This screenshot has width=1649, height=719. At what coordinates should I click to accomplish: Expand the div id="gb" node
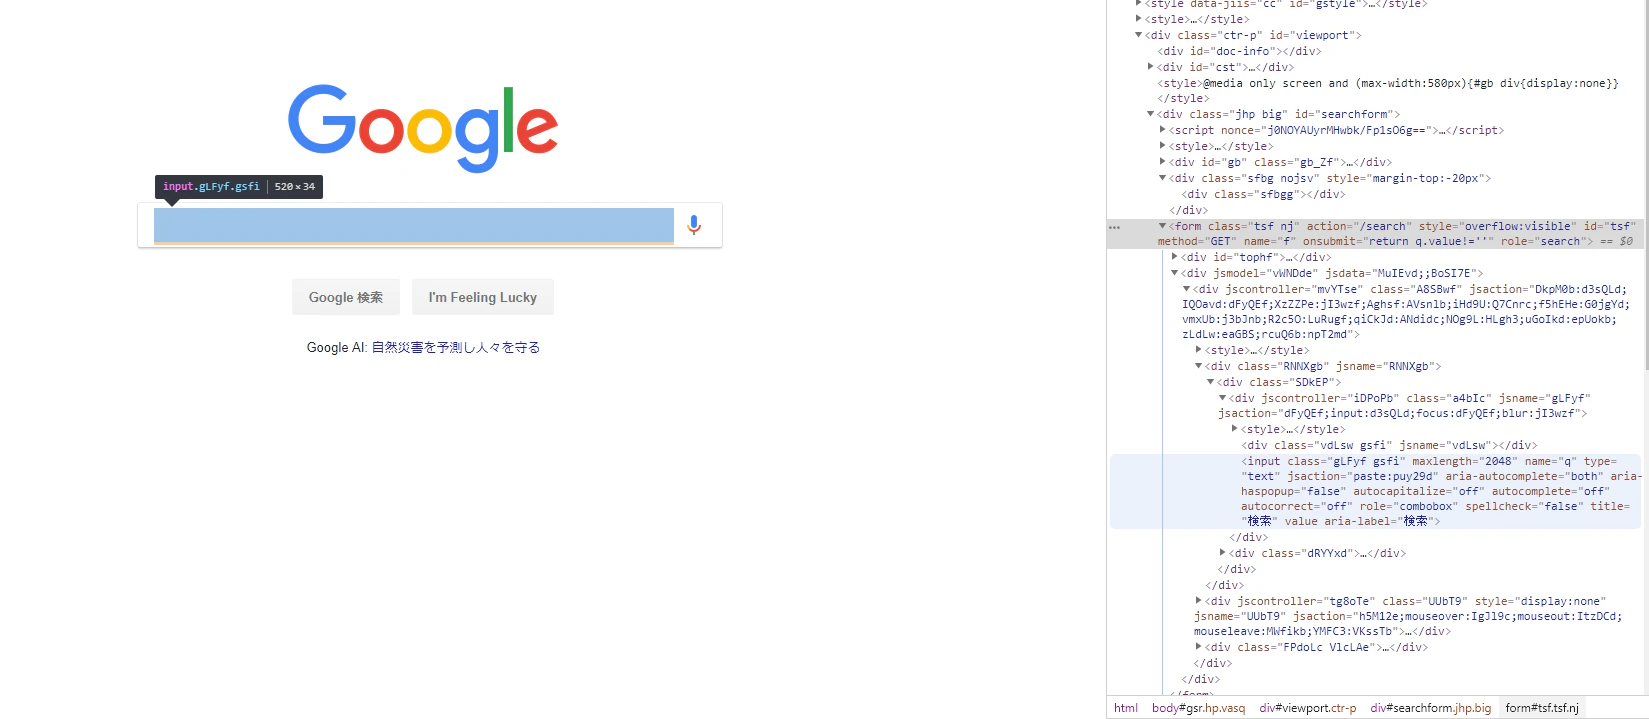click(x=1162, y=162)
